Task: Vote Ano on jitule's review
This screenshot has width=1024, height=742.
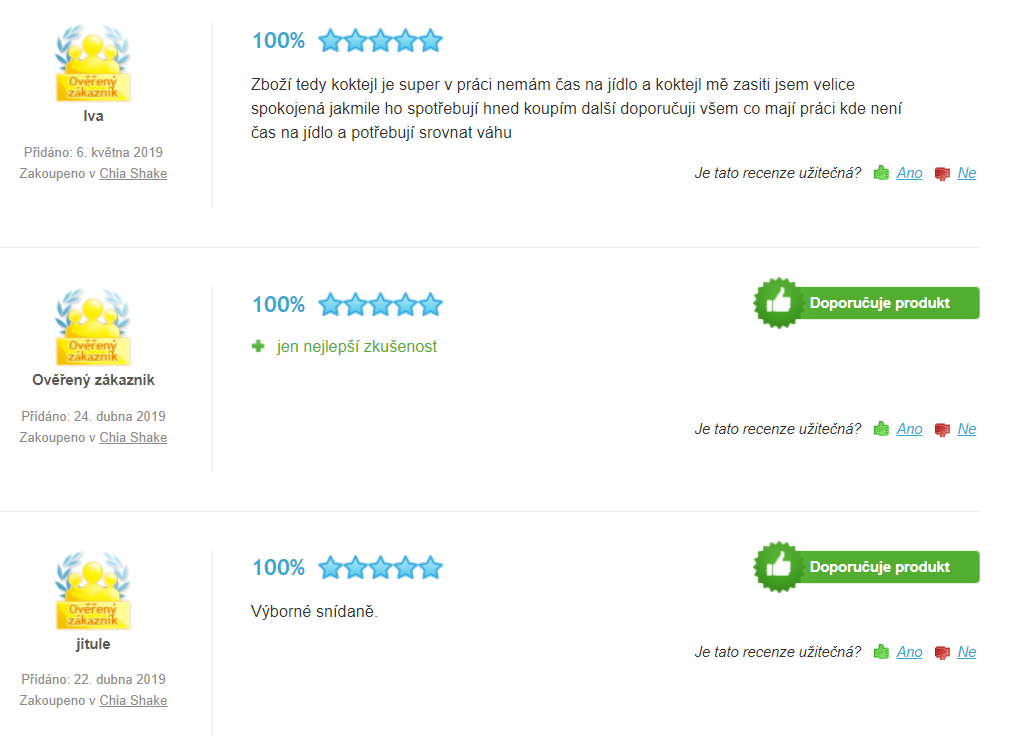Action: pyautogui.click(x=909, y=652)
